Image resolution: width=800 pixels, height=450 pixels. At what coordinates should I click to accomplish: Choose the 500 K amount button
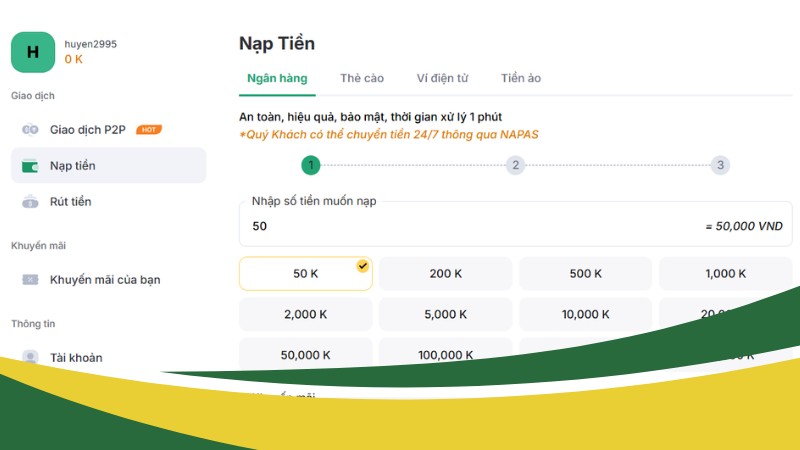coord(585,274)
